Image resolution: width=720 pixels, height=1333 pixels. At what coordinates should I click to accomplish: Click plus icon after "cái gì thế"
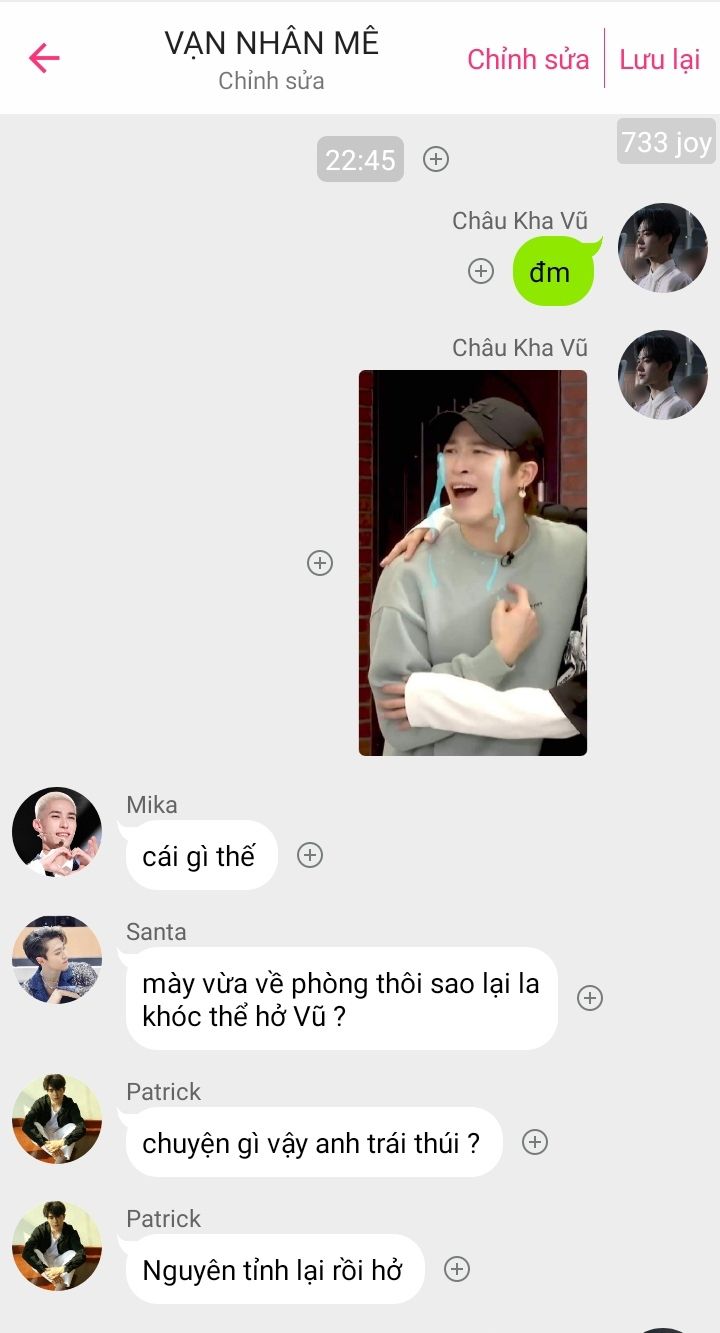click(x=310, y=855)
